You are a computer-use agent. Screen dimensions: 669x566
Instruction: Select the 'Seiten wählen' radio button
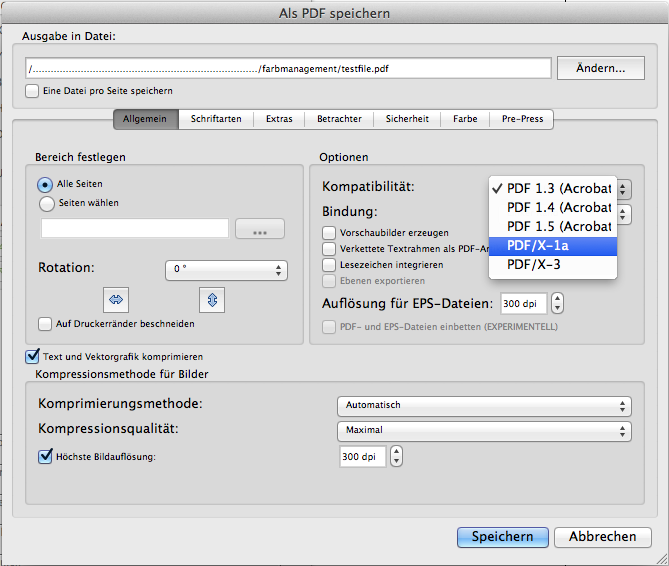coord(46,203)
